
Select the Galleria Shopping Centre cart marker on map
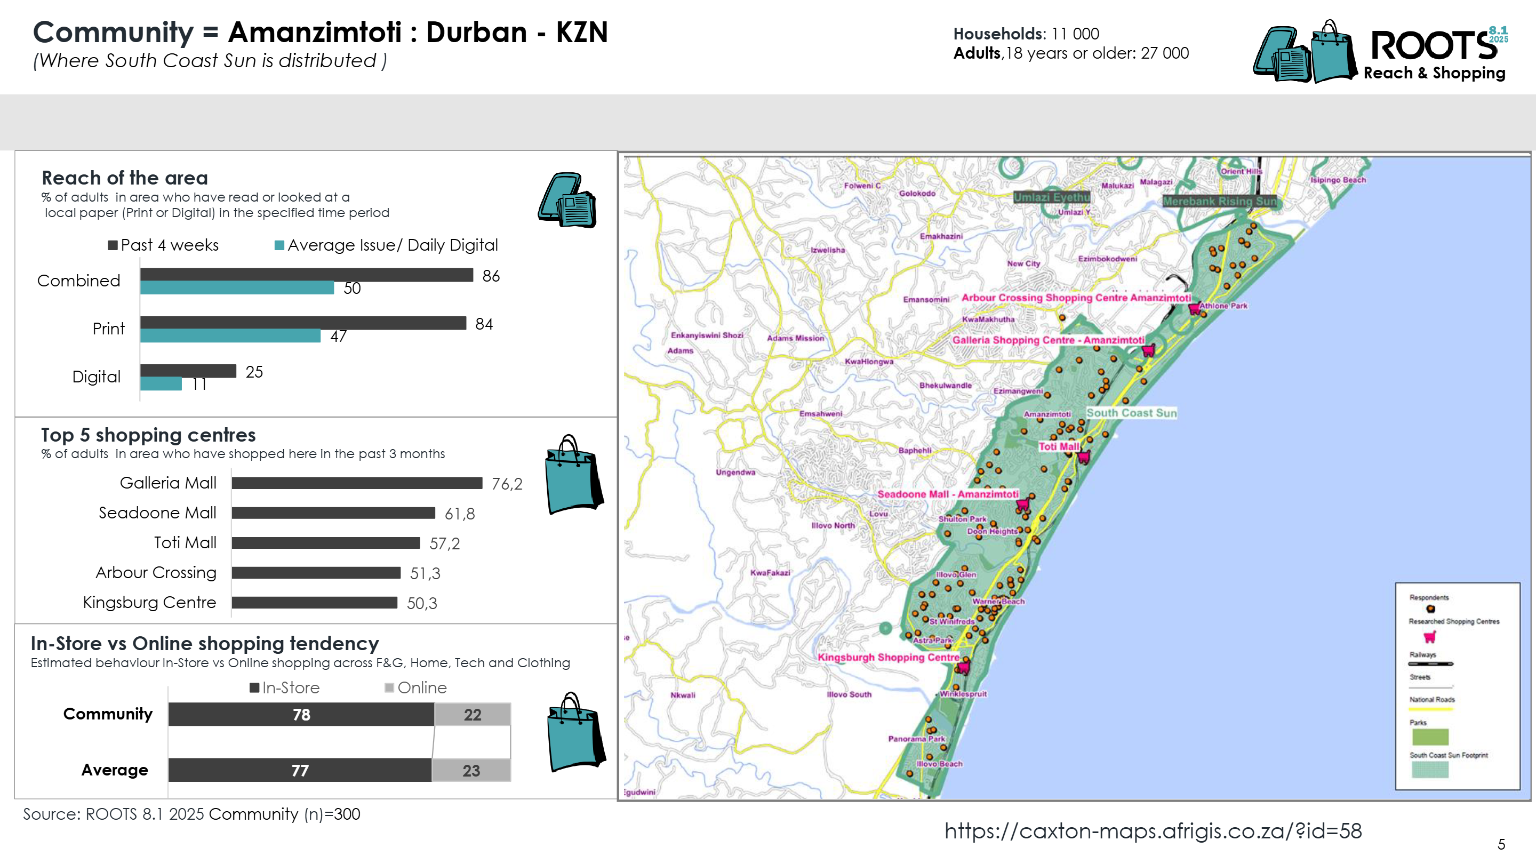coord(1148,350)
